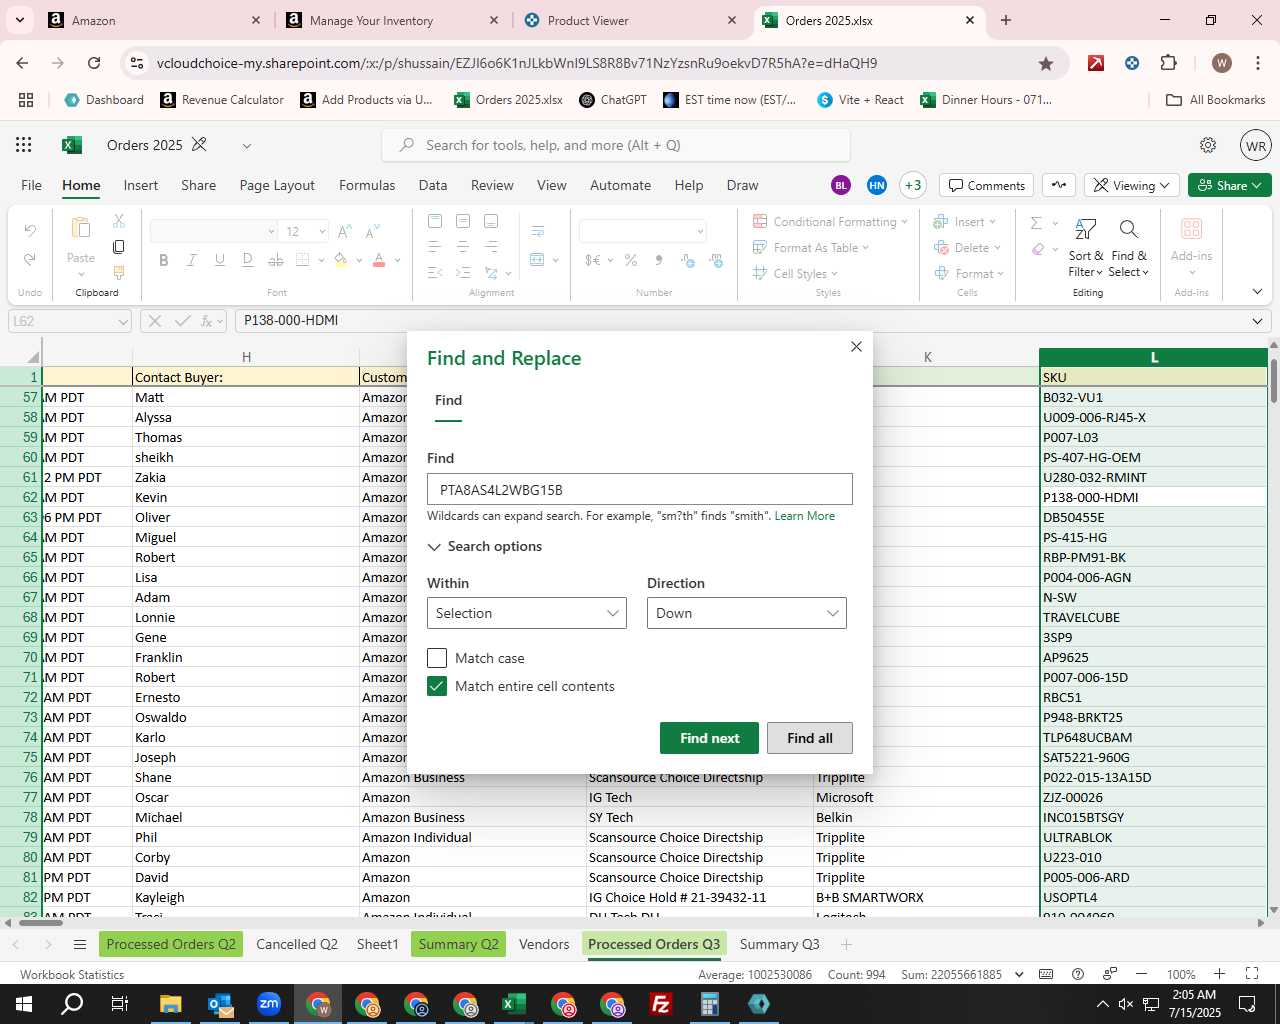Collapse the Search options section

485,546
